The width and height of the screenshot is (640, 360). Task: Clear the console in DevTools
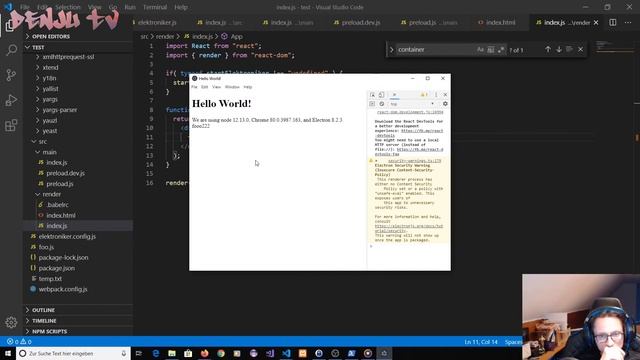click(382, 104)
